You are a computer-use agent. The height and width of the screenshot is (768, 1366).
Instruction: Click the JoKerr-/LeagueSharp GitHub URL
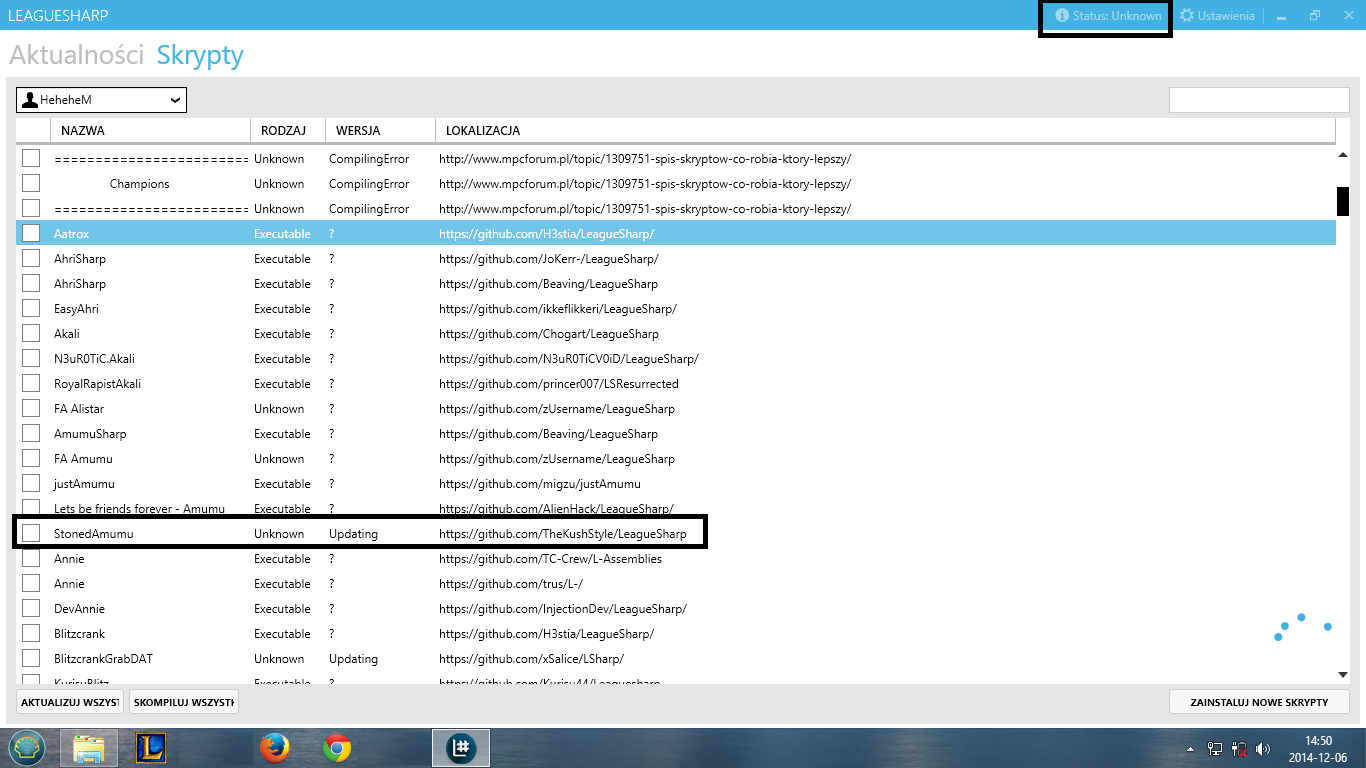[549, 259]
